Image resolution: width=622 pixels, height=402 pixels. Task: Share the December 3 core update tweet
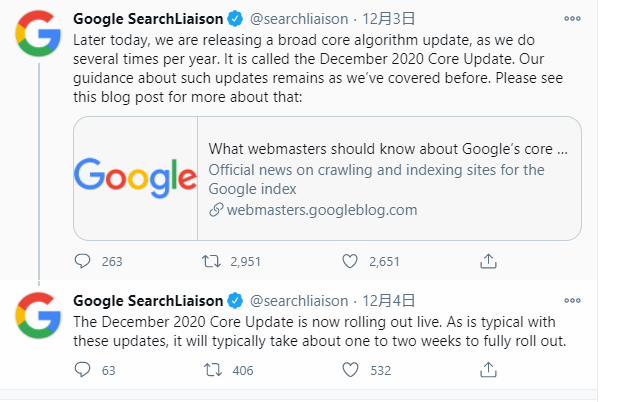(489, 261)
